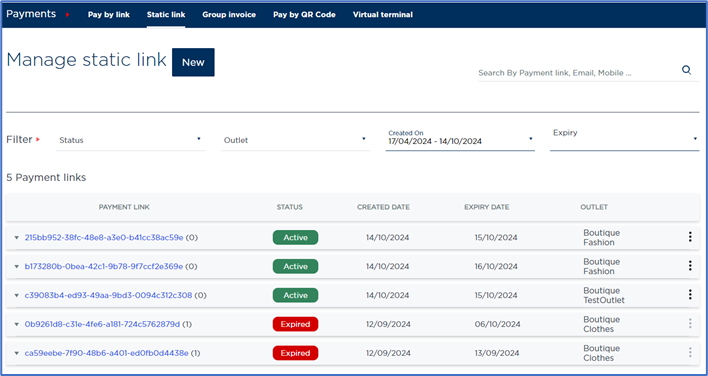Click expiry date 06/10/2024
The image size is (708, 376).
(497, 324)
